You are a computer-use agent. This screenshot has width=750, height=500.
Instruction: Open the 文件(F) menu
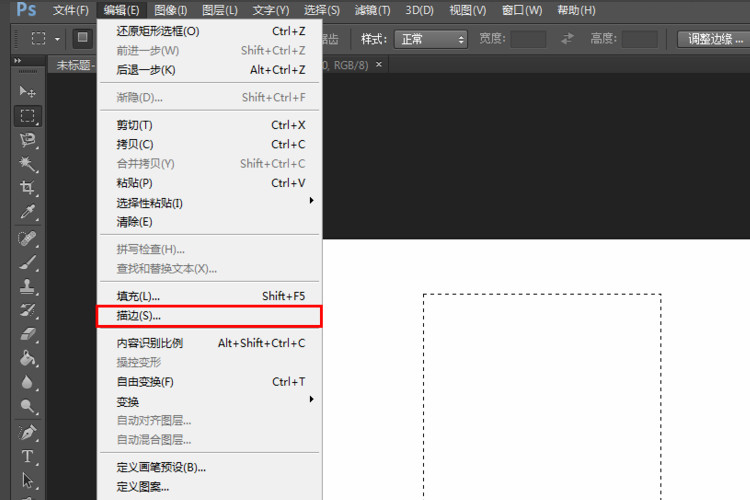coord(71,10)
